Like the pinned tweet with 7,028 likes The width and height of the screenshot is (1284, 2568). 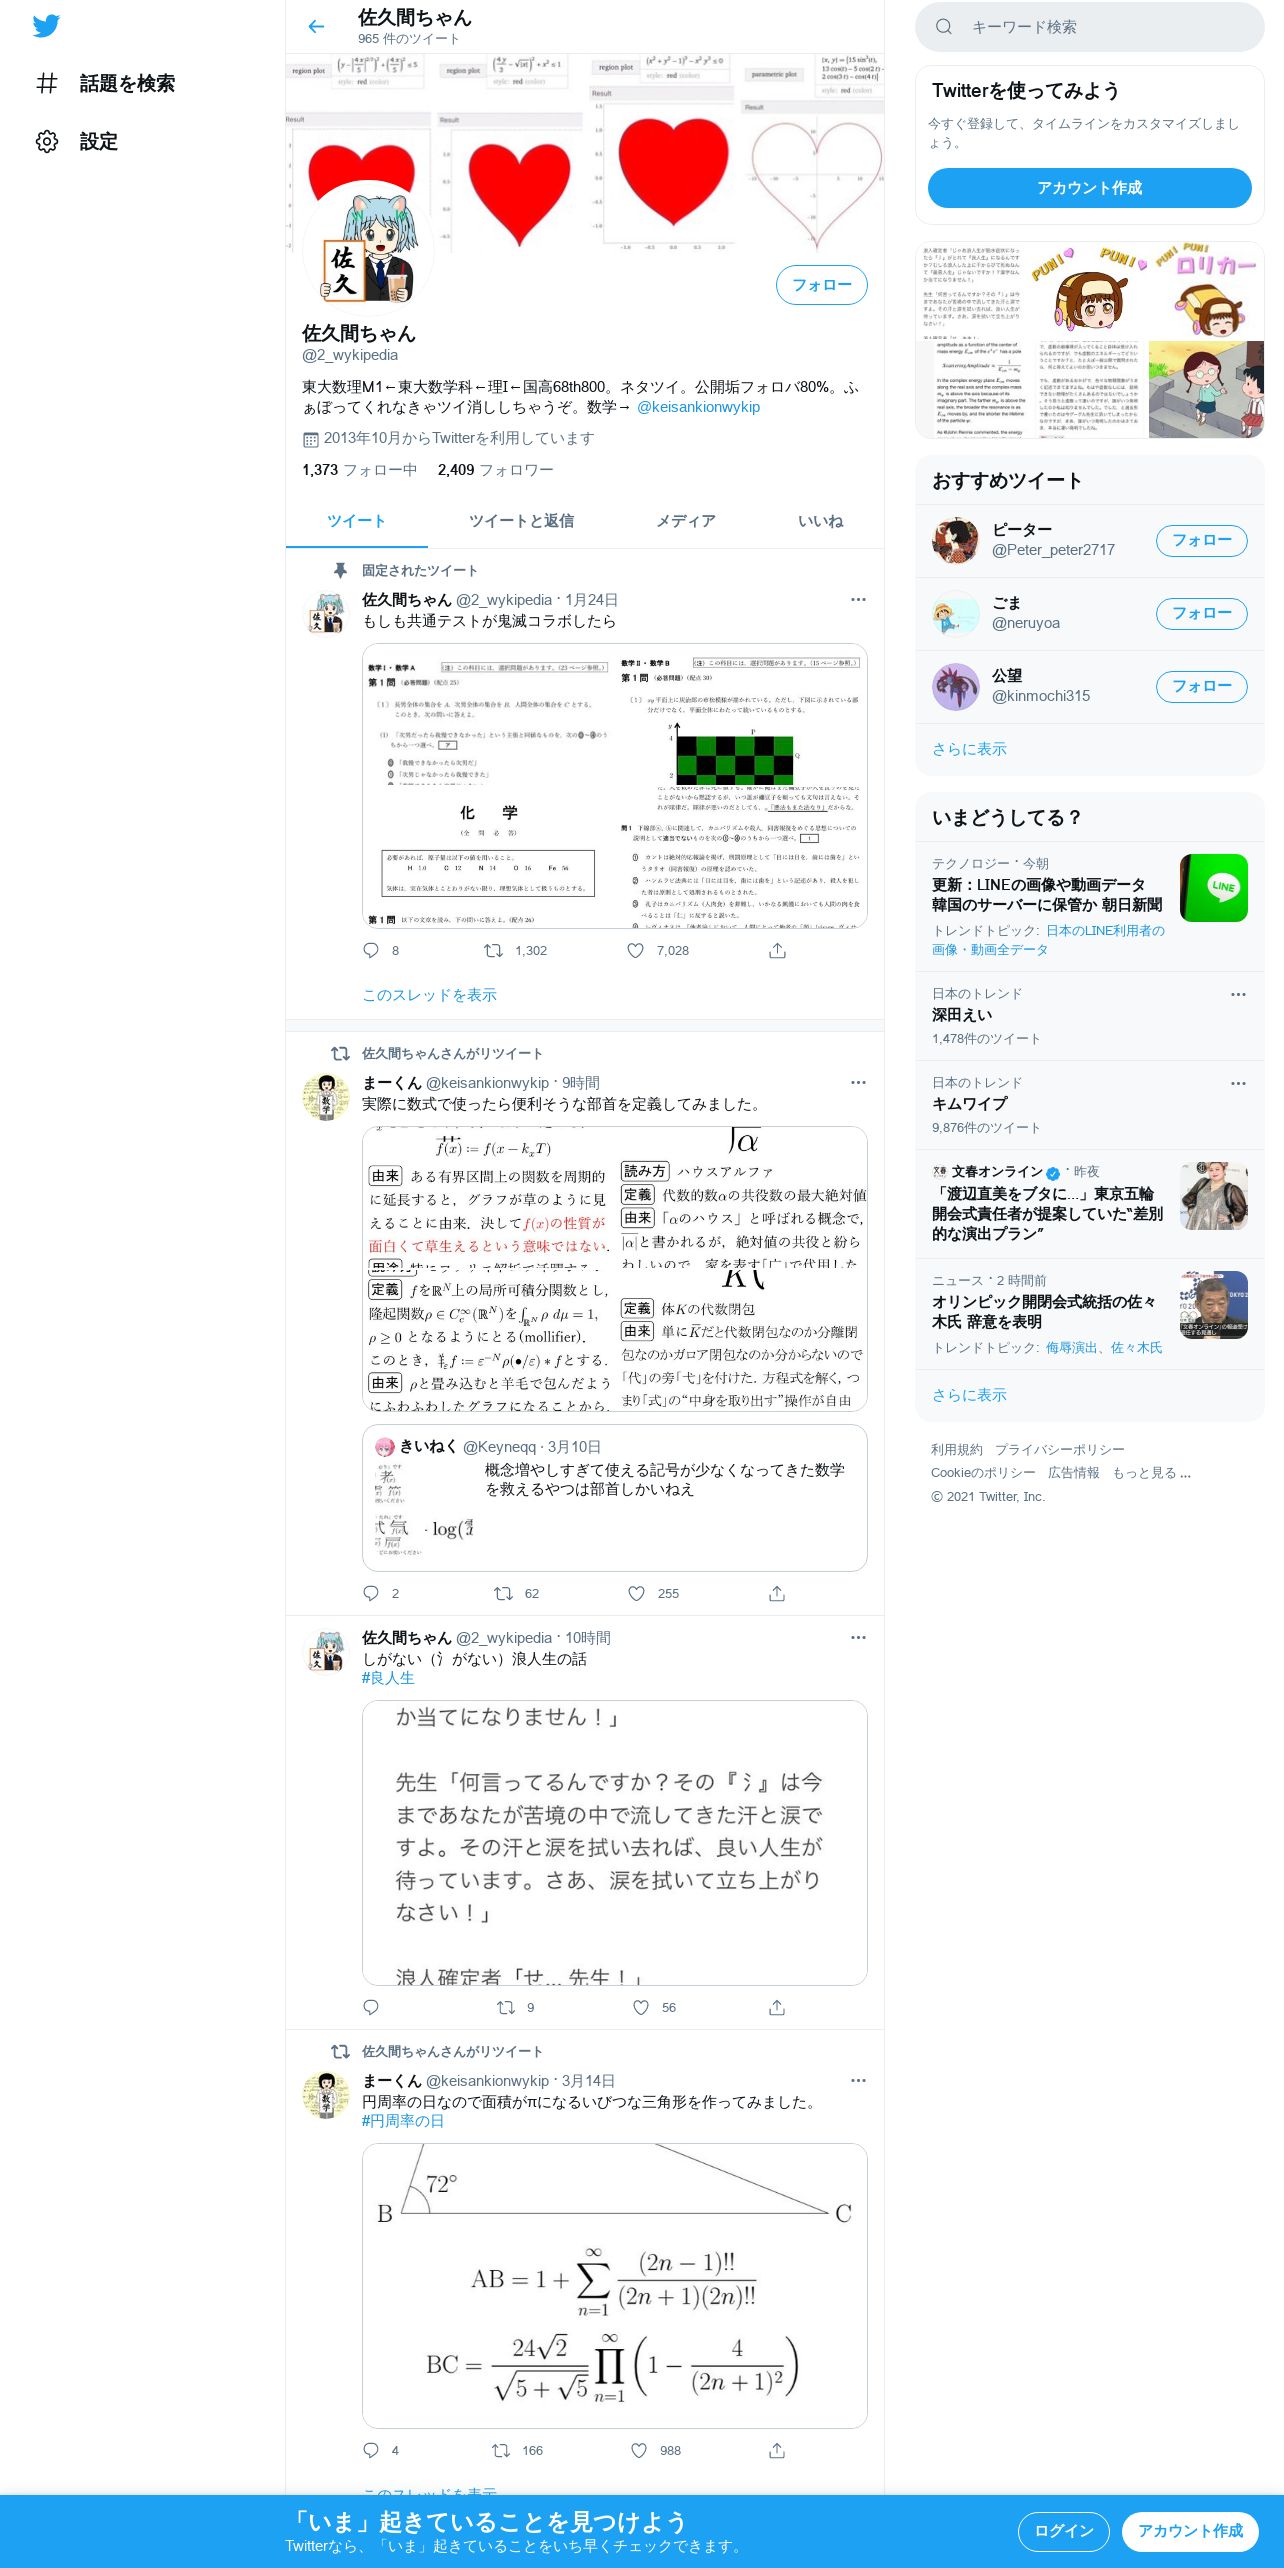(635, 950)
